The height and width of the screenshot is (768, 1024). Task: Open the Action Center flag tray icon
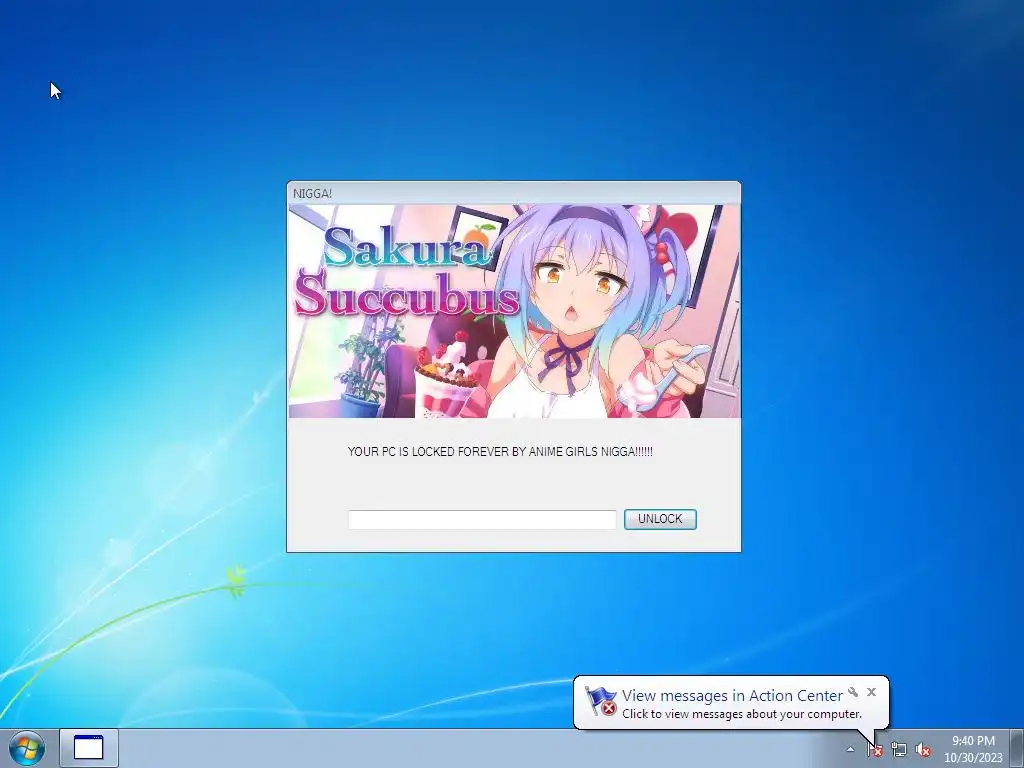874,750
